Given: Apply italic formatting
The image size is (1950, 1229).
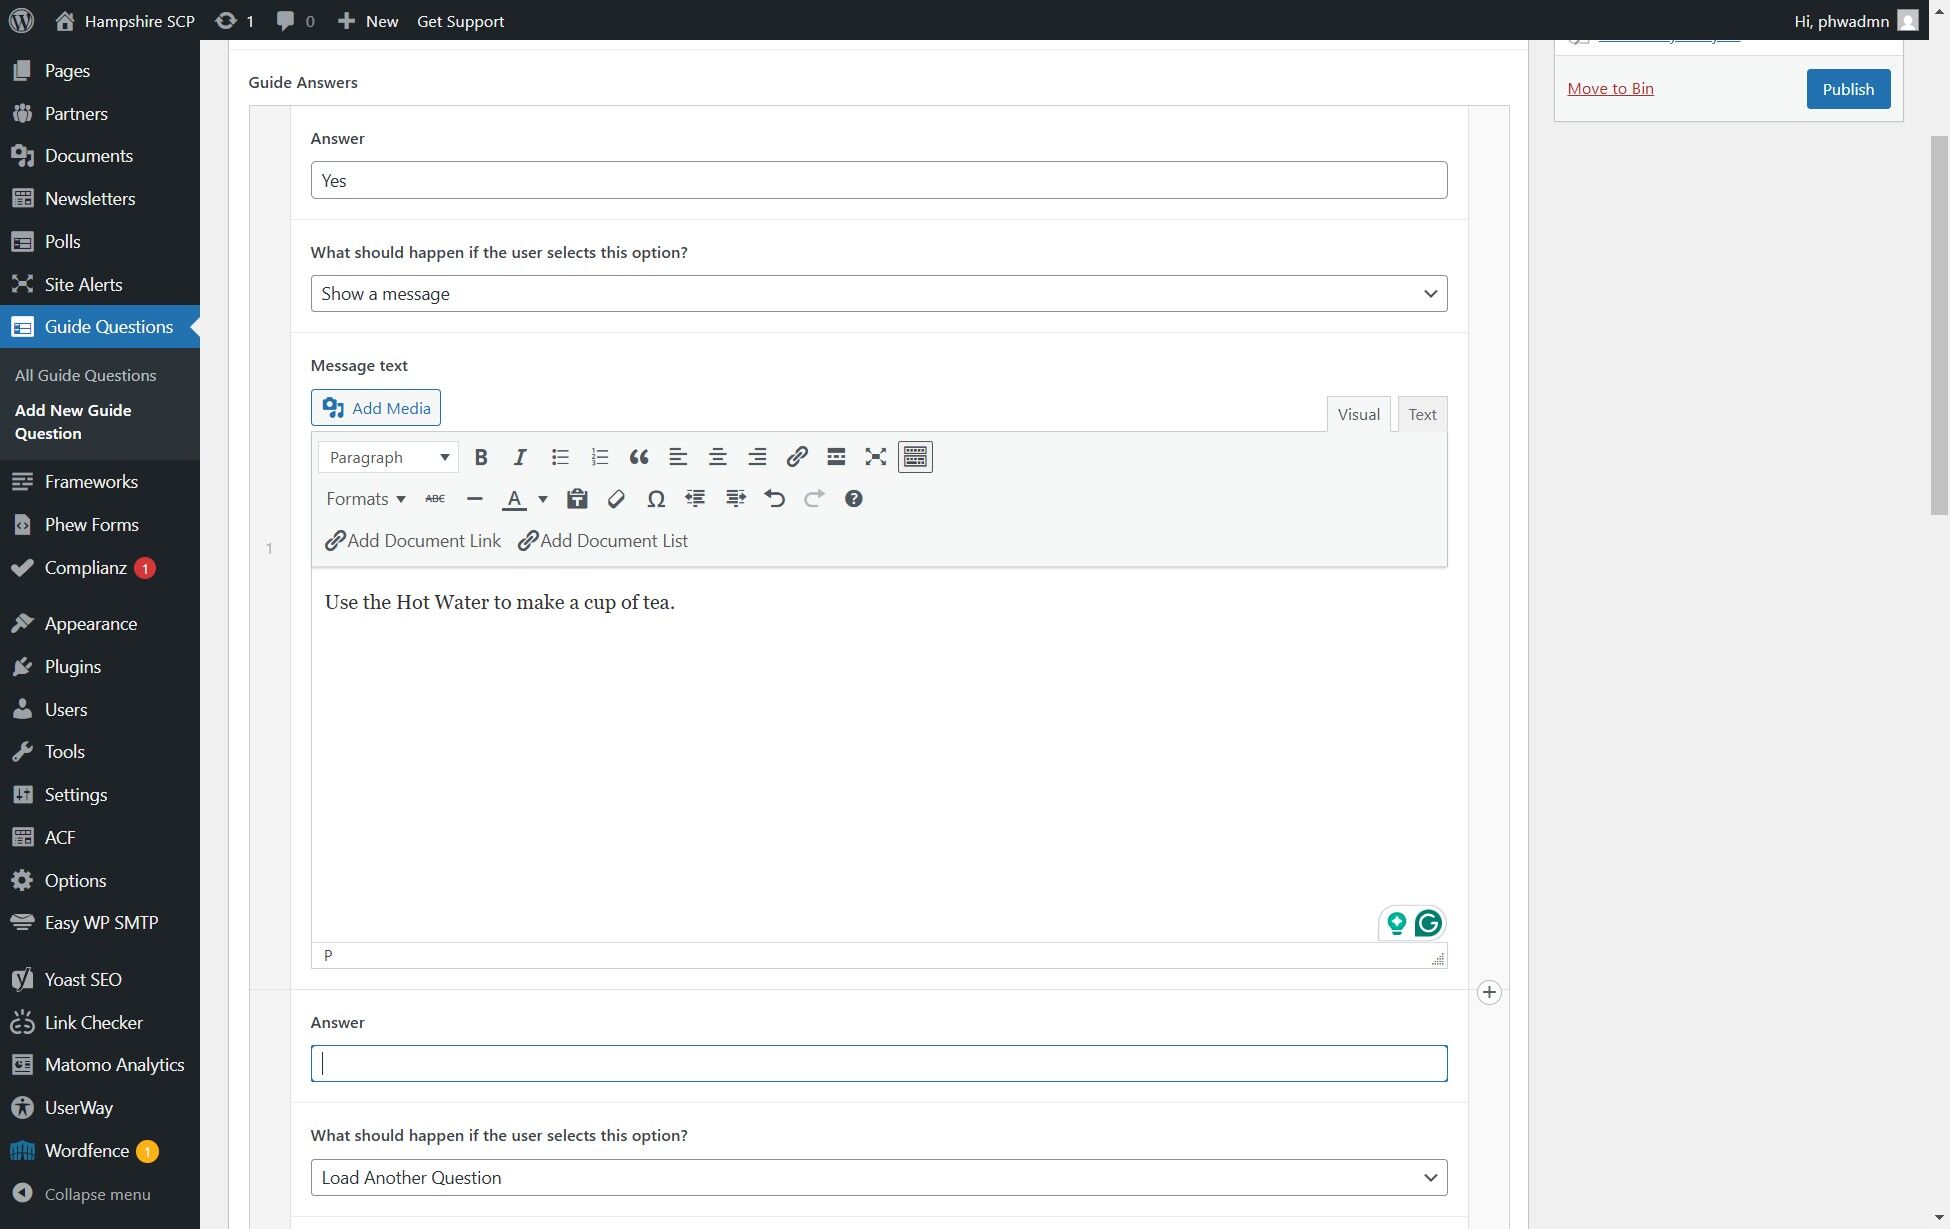Looking at the screenshot, I should [520, 457].
